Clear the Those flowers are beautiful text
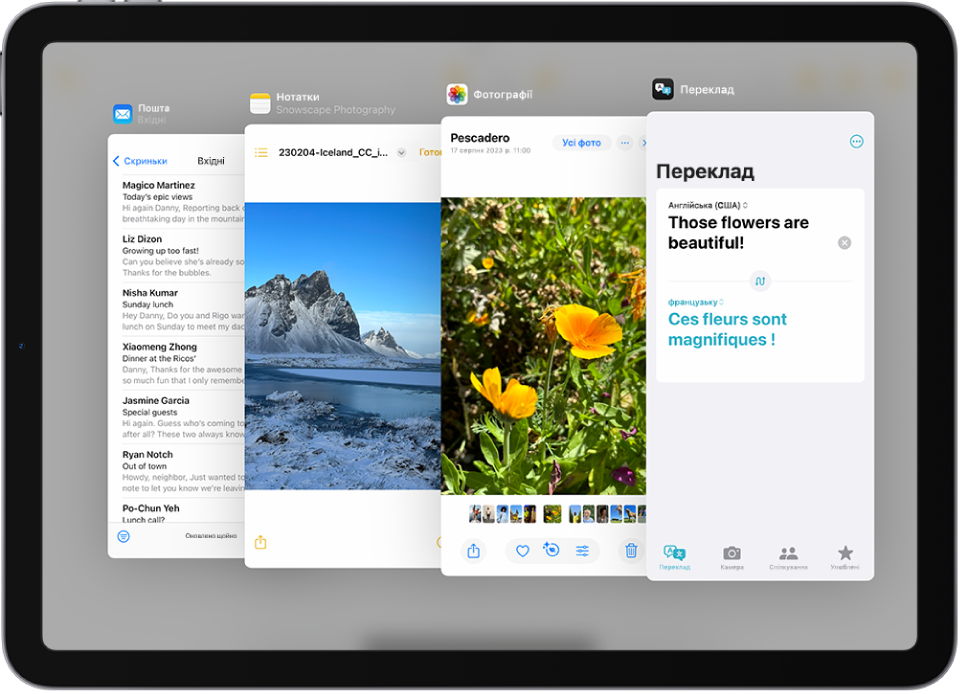Image resolution: width=960 pixels, height=694 pixels. pyautogui.click(x=844, y=243)
